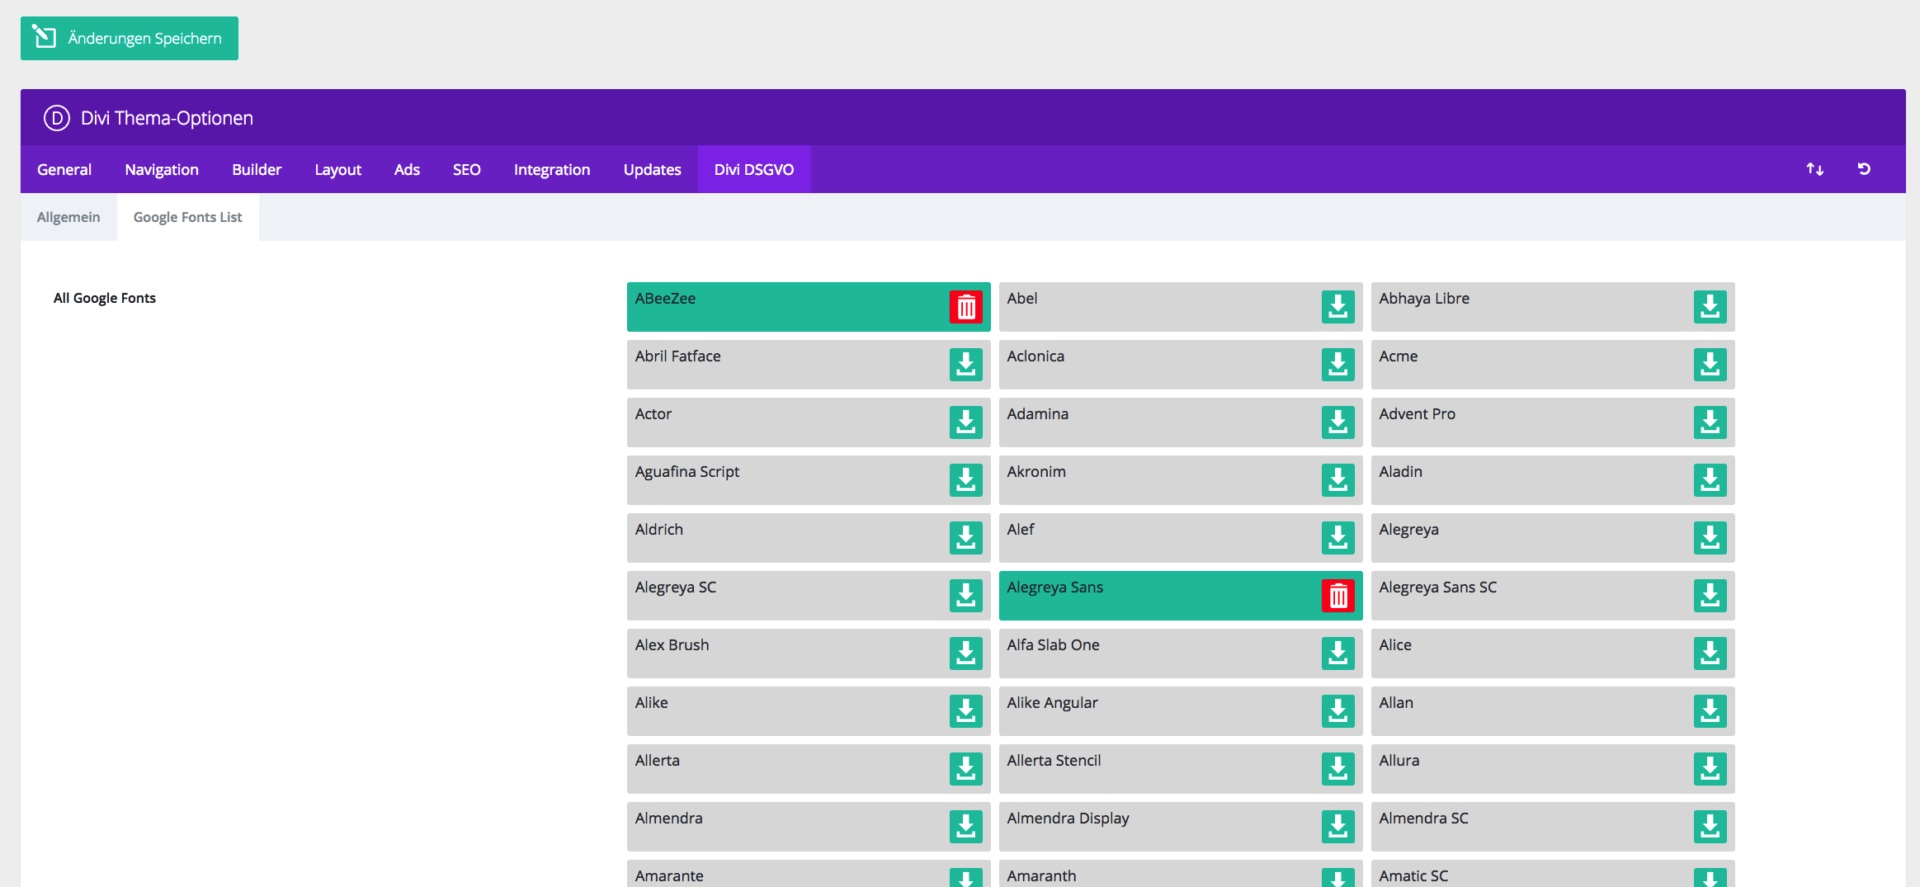
Task: Click the Alegreya Sans font name
Action: click(1055, 587)
